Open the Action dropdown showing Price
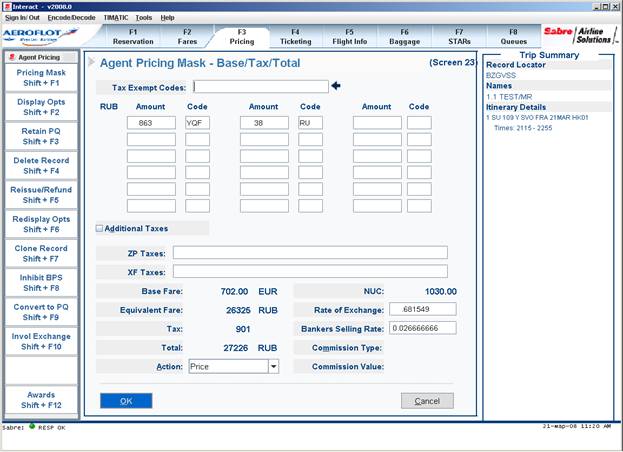 [273, 366]
